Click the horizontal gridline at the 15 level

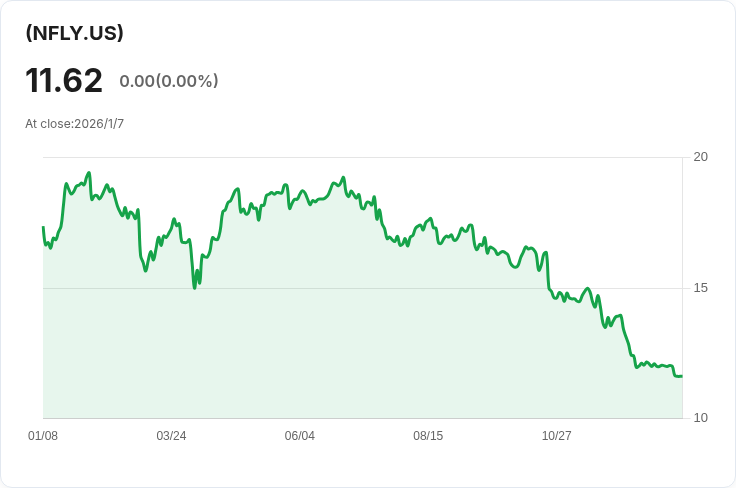(x=400, y=288)
